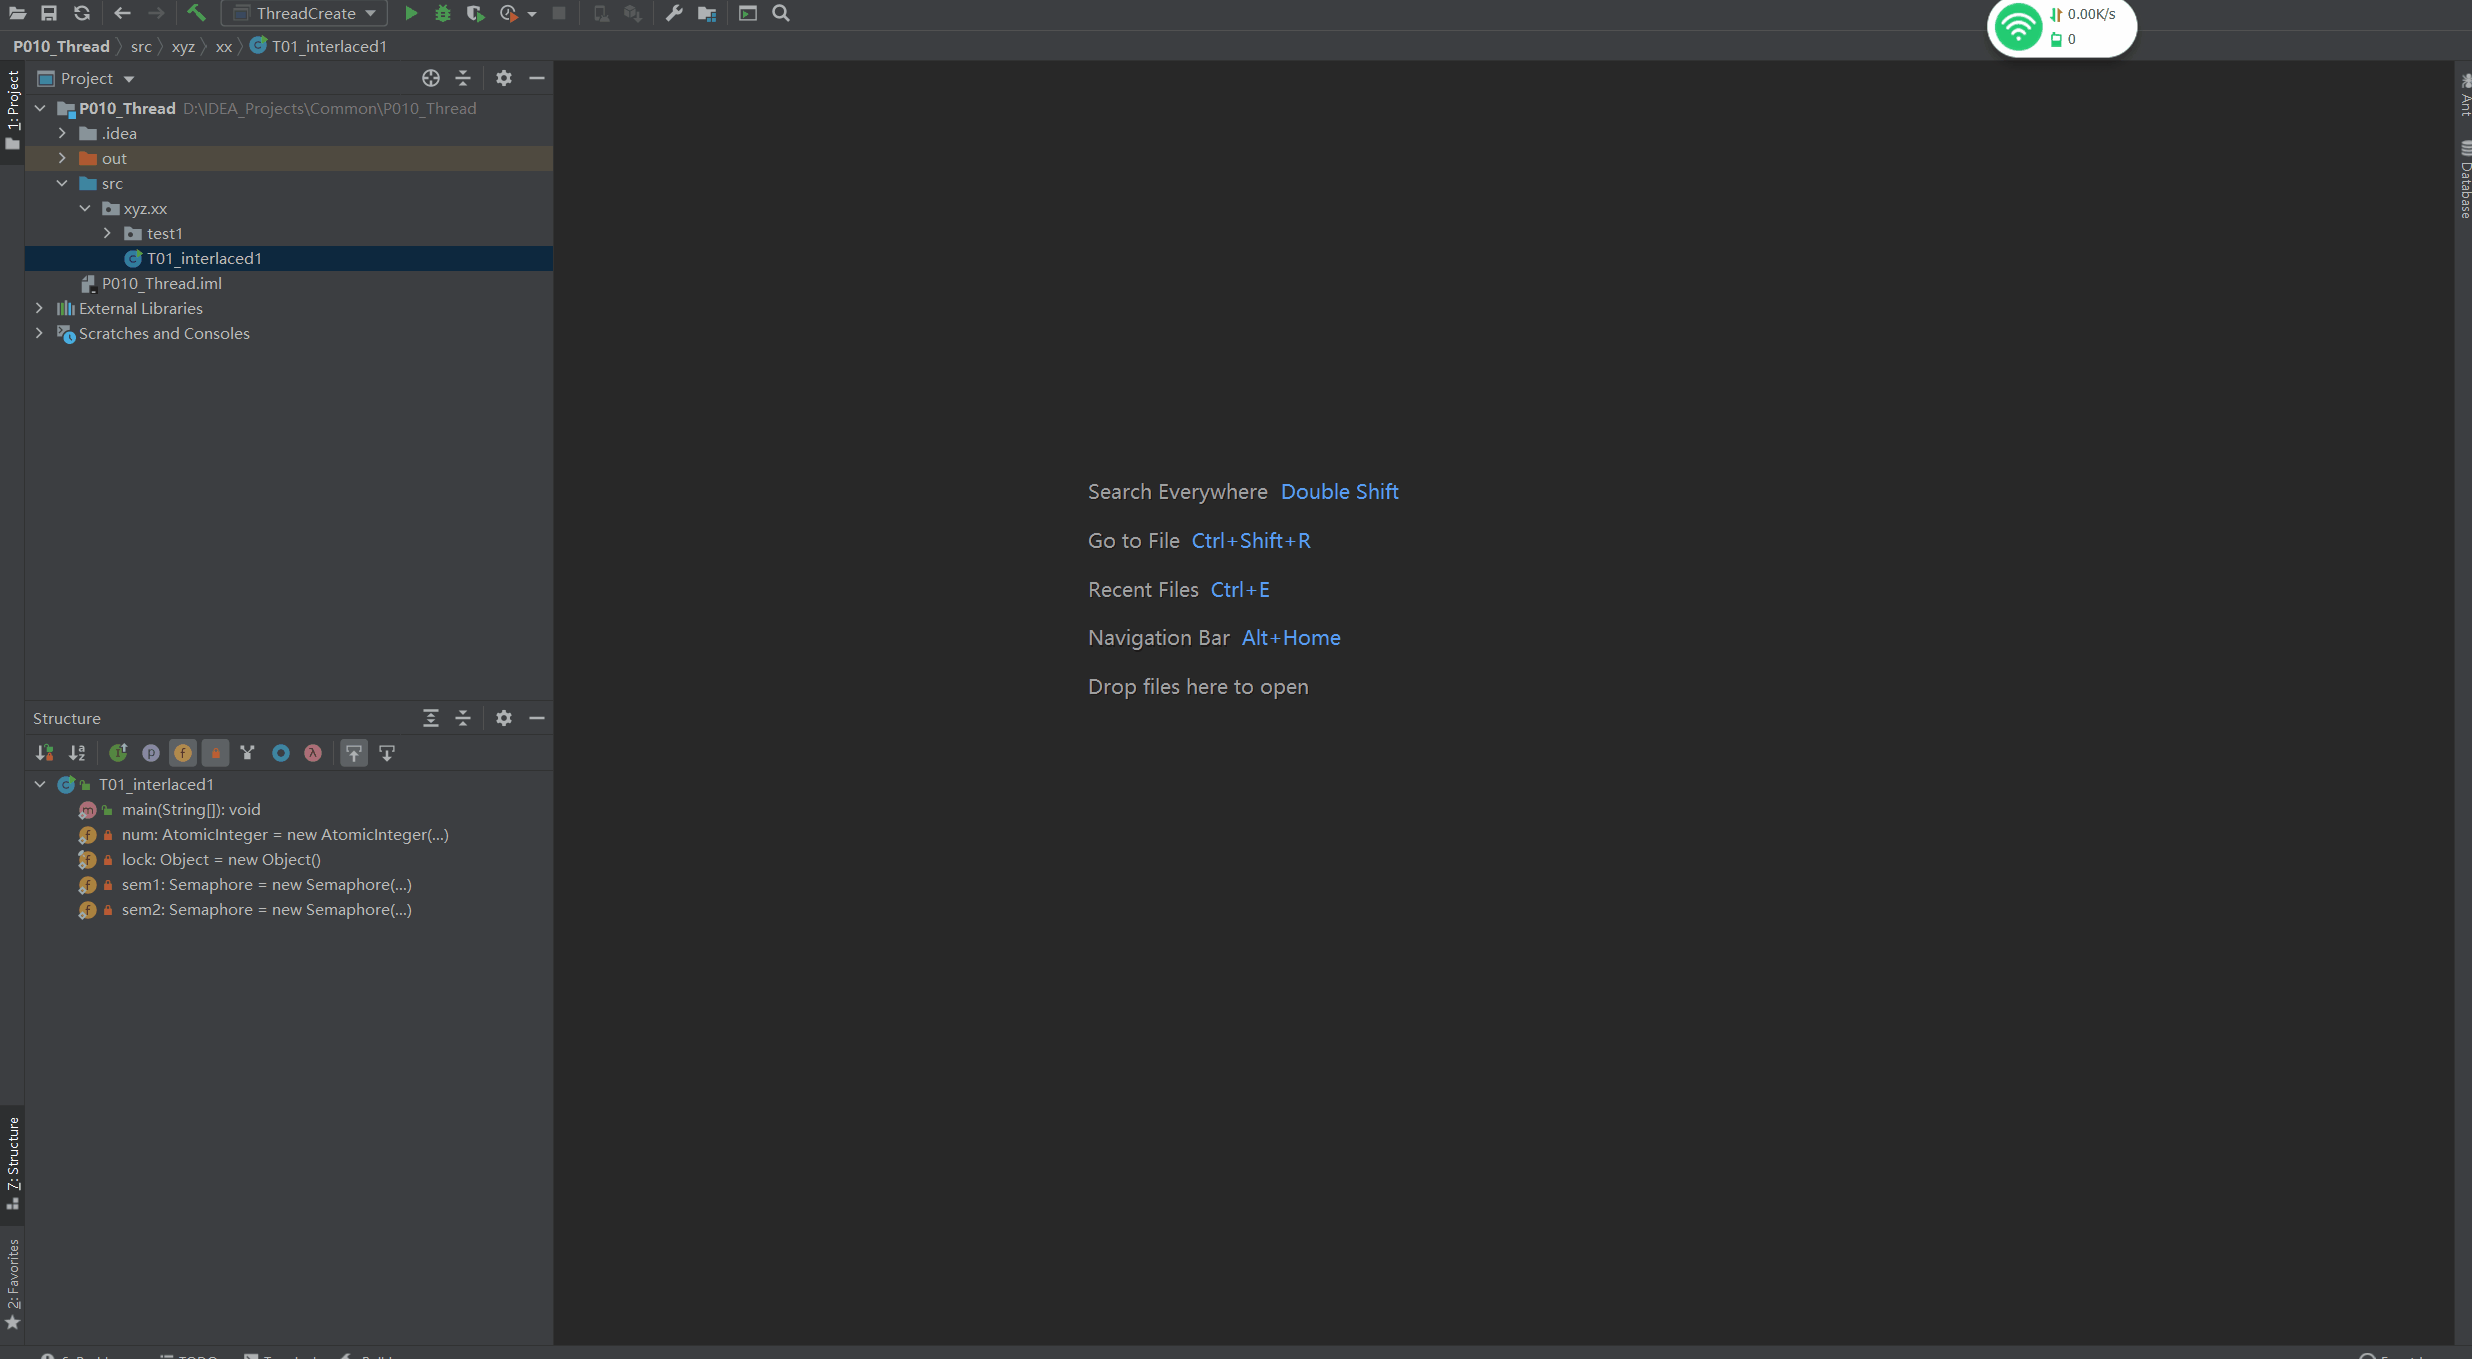Toggle showing non-public members in Structure
The height and width of the screenshot is (1359, 2472).
pyautogui.click(x=215, y=752)
